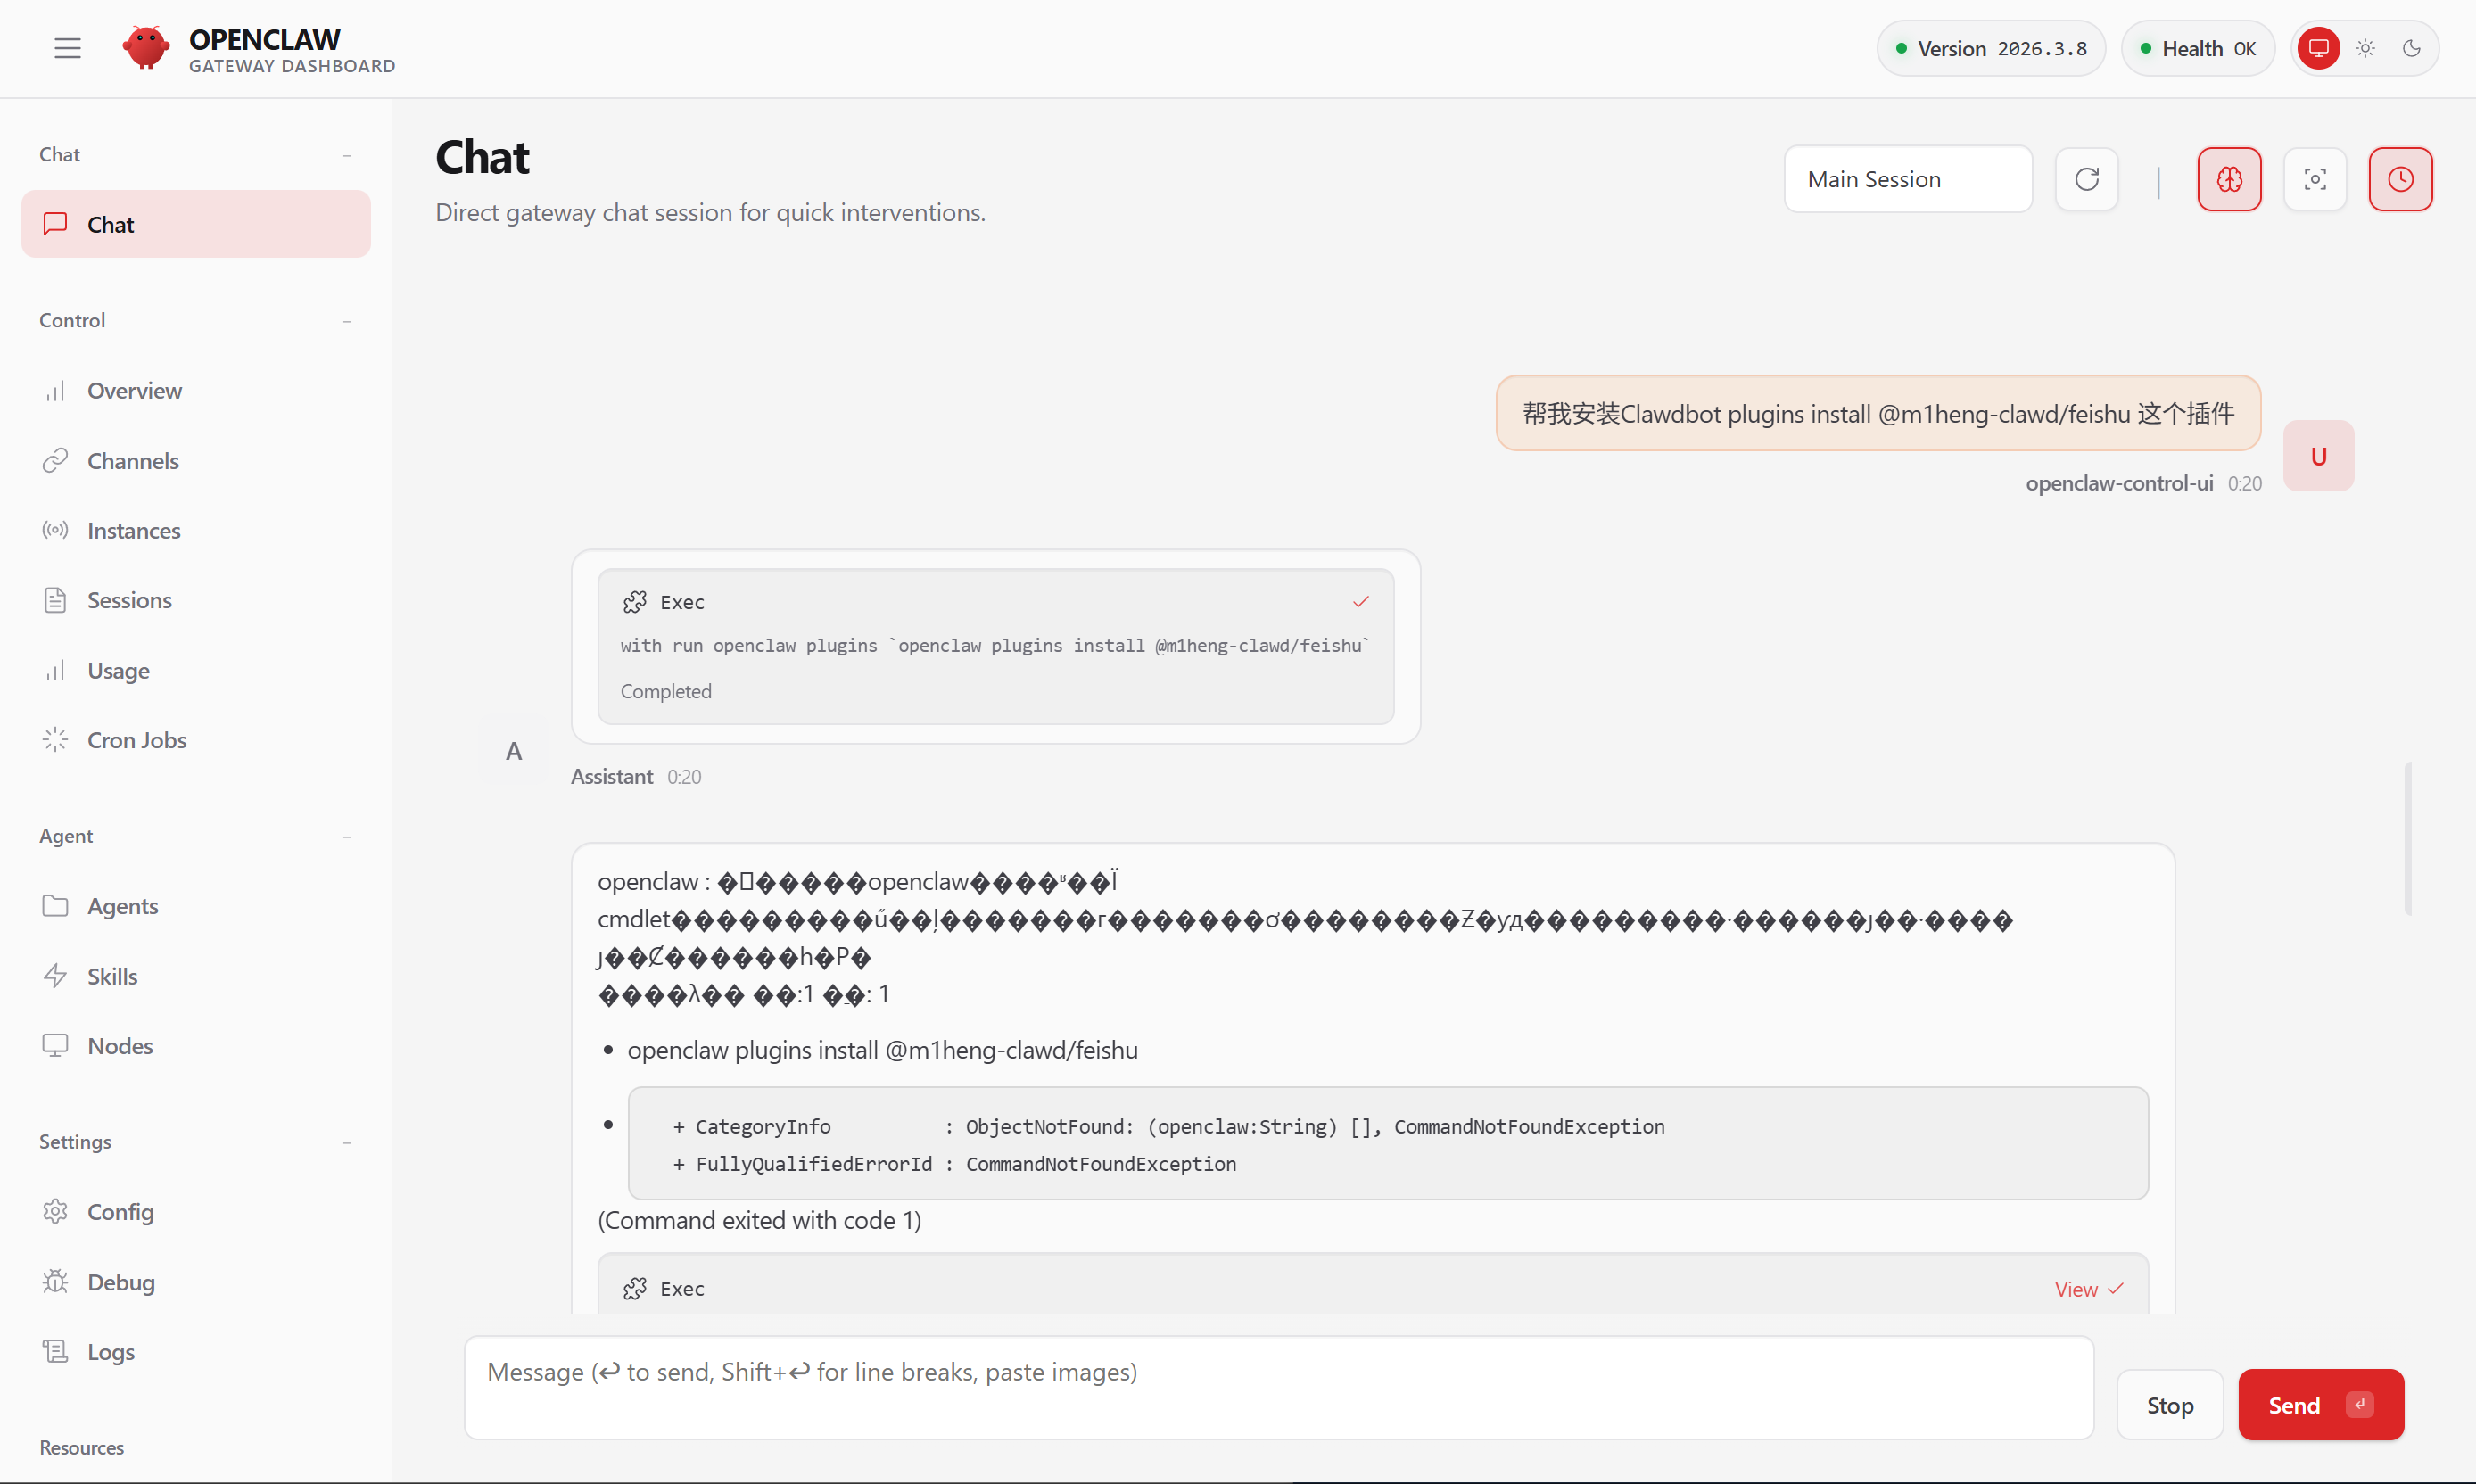
Task: Click the Stop button
Action: click(2169, 1405)
